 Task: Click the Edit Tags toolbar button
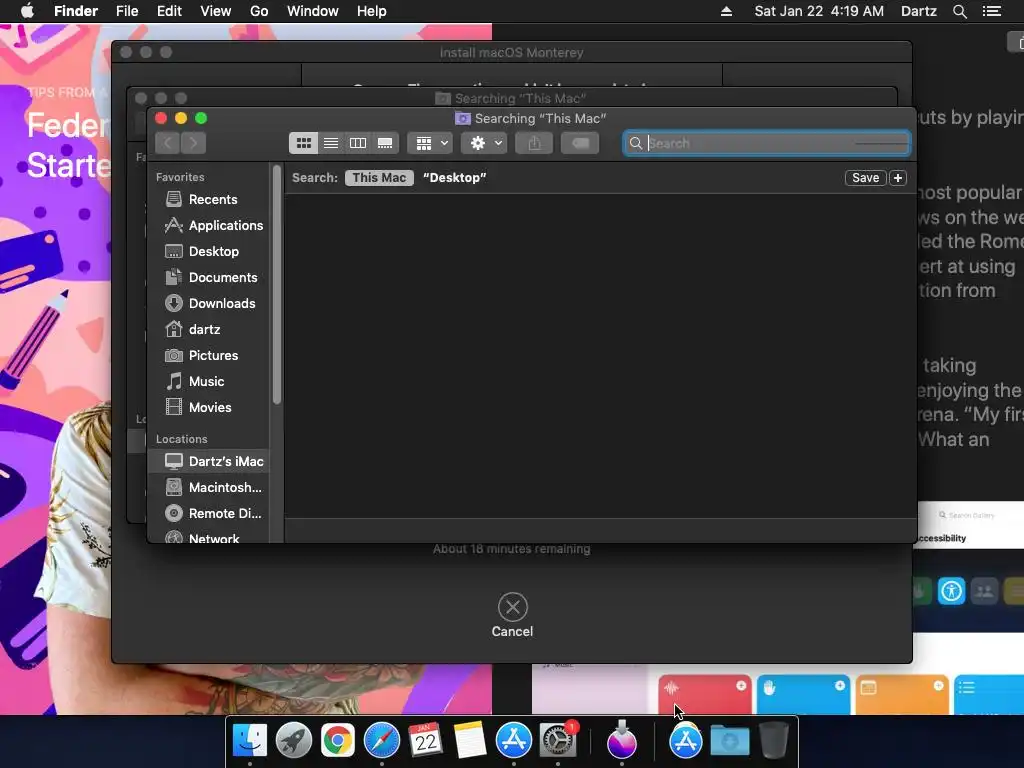point(580,143)
